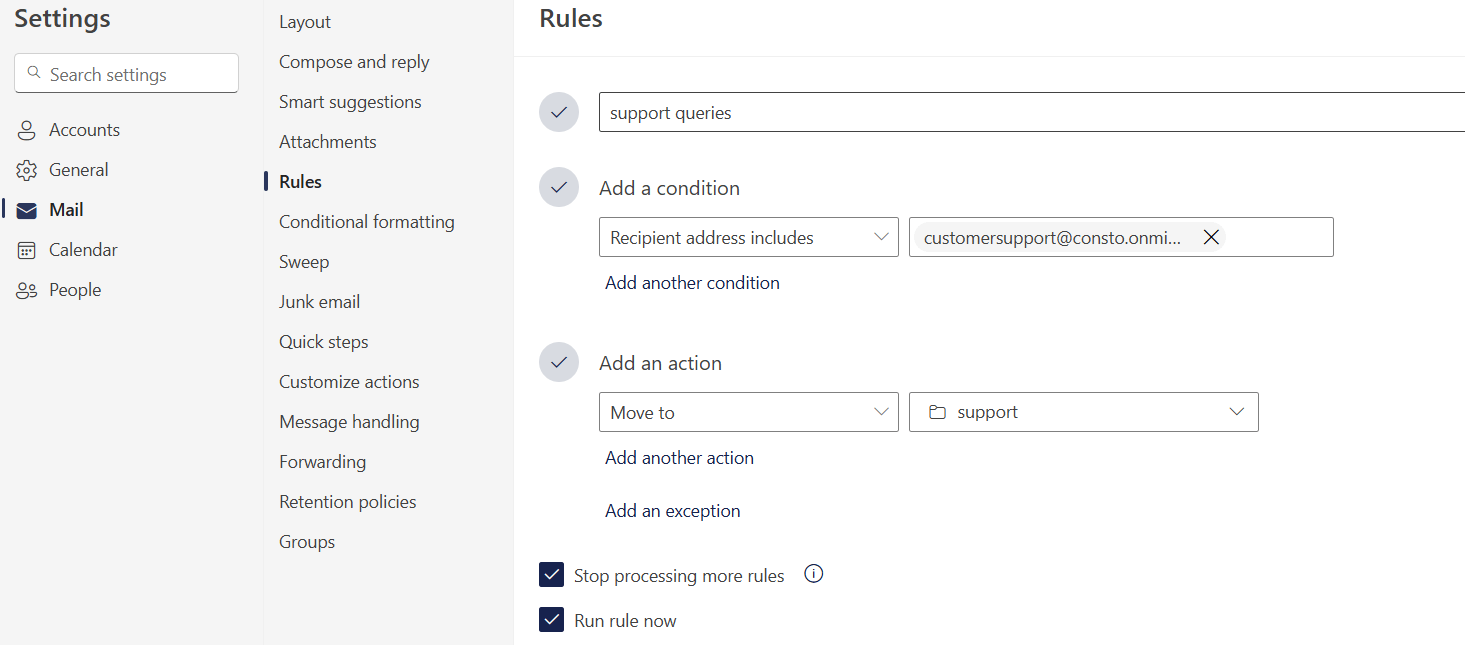Image resolution: width=1465 pixels, height=645 pixels.
Task: Open Accounts settings using the person icon
Action: tap(25, 129)
